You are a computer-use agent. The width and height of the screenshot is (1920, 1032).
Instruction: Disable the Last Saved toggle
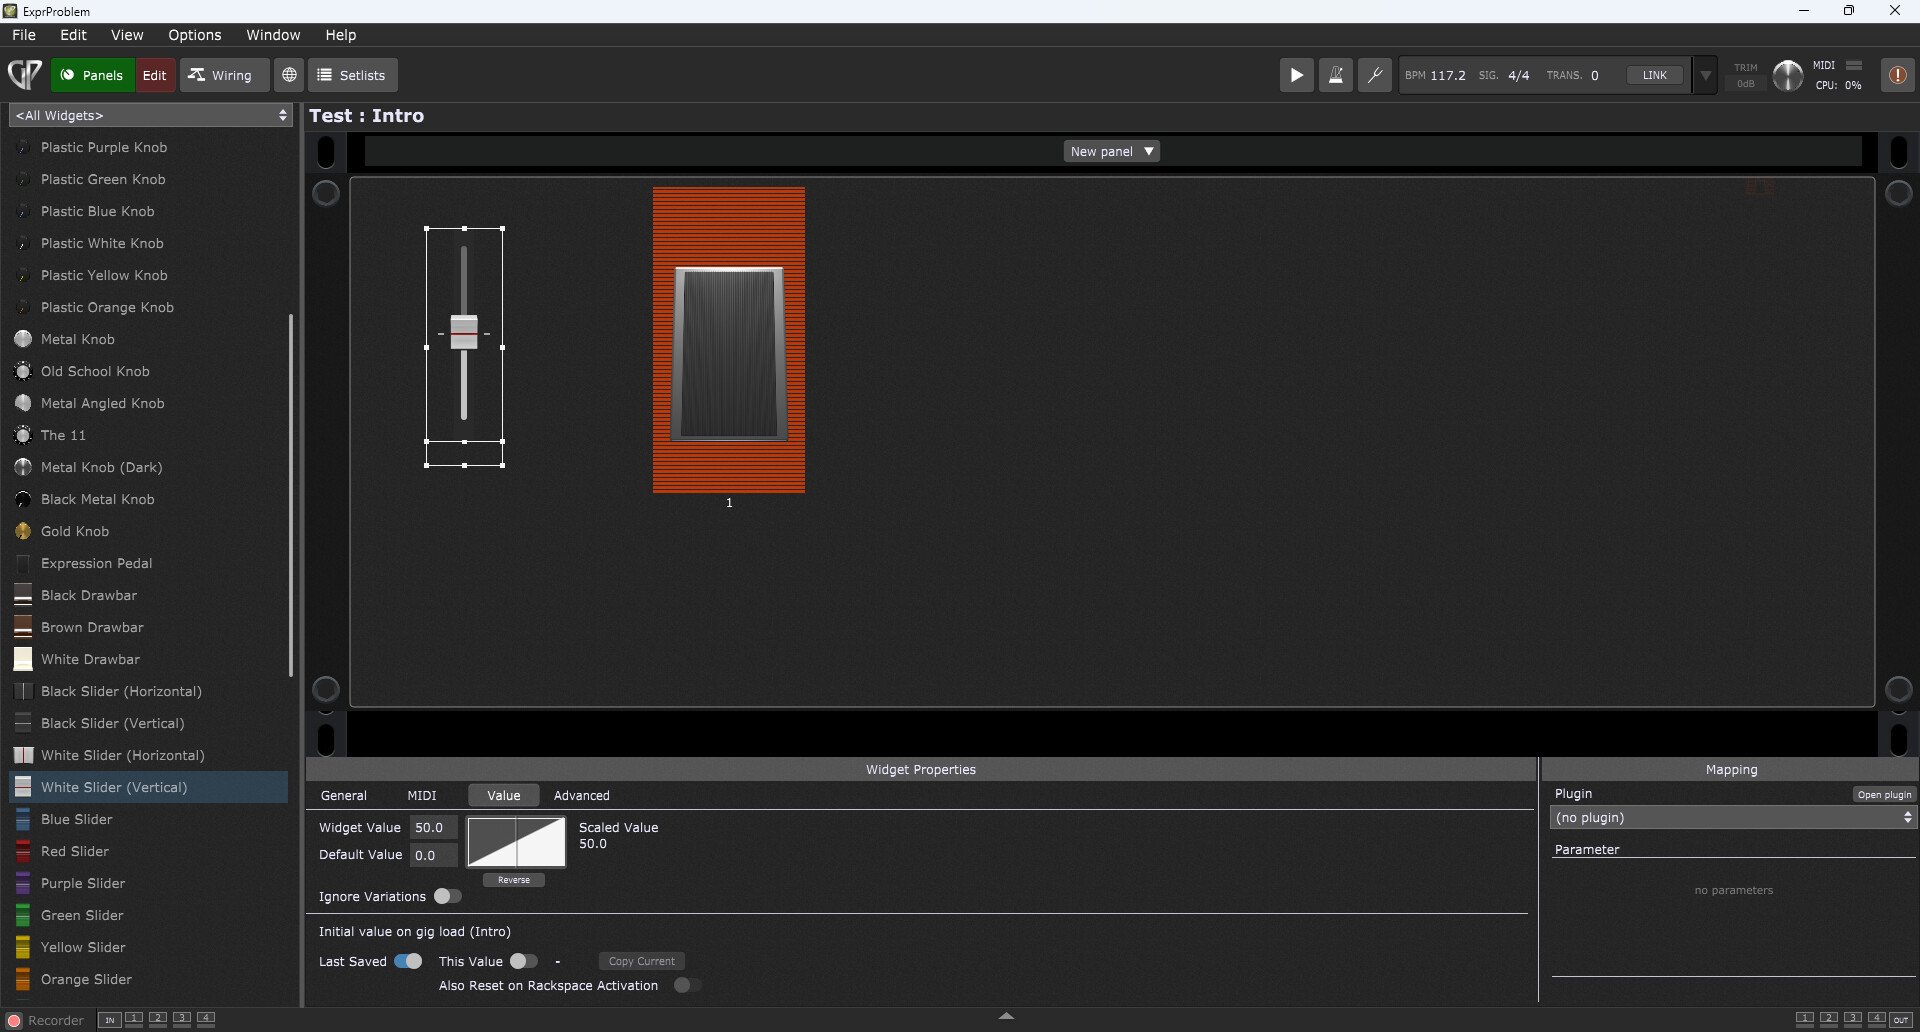(407, 961)
